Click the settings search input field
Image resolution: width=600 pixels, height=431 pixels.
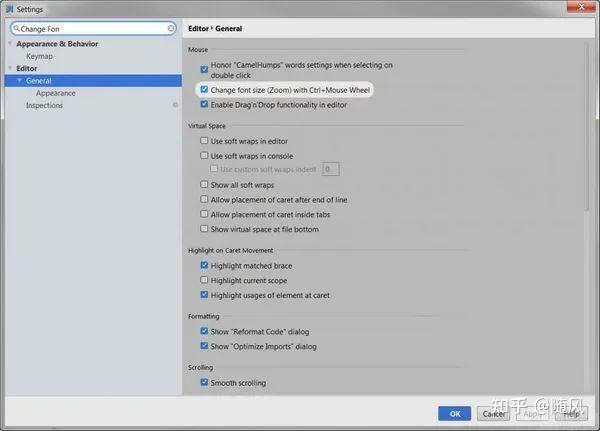click(x=93, y=29)
